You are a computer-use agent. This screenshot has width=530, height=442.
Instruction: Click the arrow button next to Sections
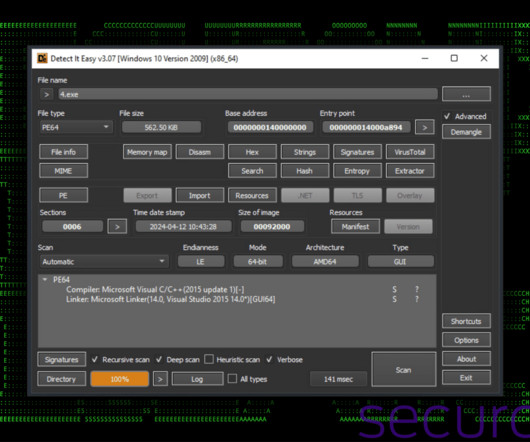[117, 226]
